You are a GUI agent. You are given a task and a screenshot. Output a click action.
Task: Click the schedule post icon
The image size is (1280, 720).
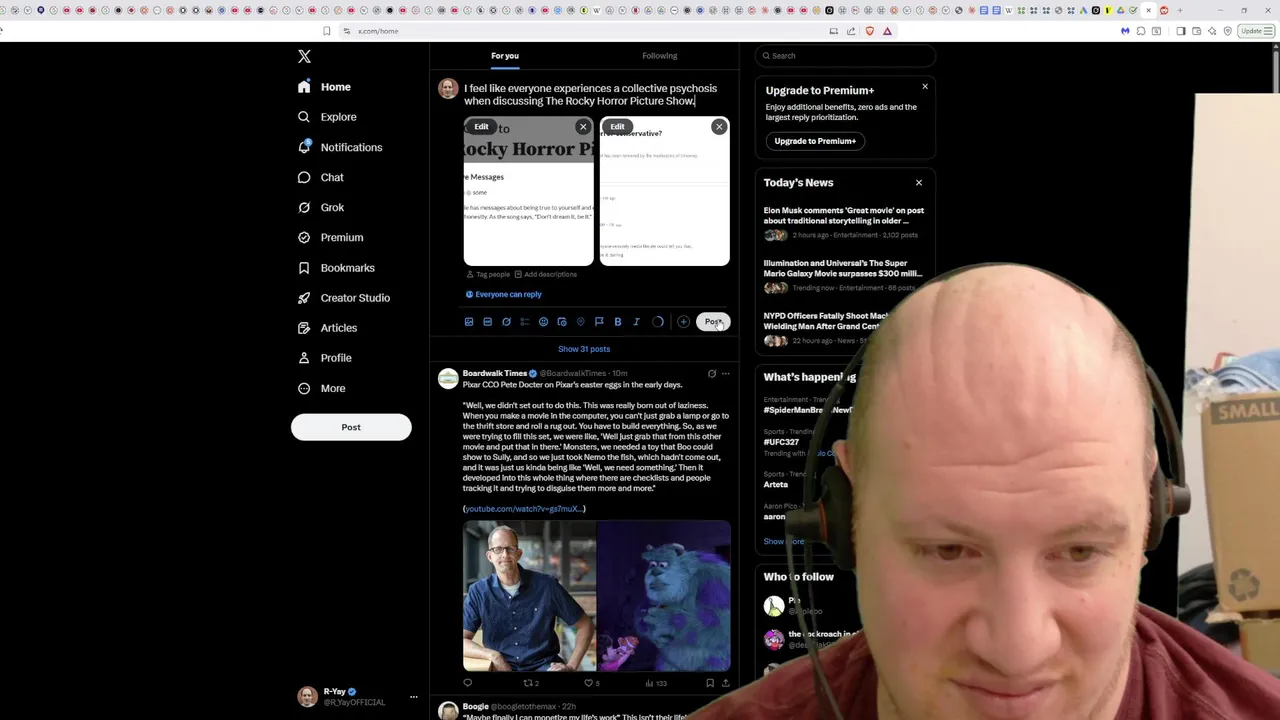tap(562, 322)
